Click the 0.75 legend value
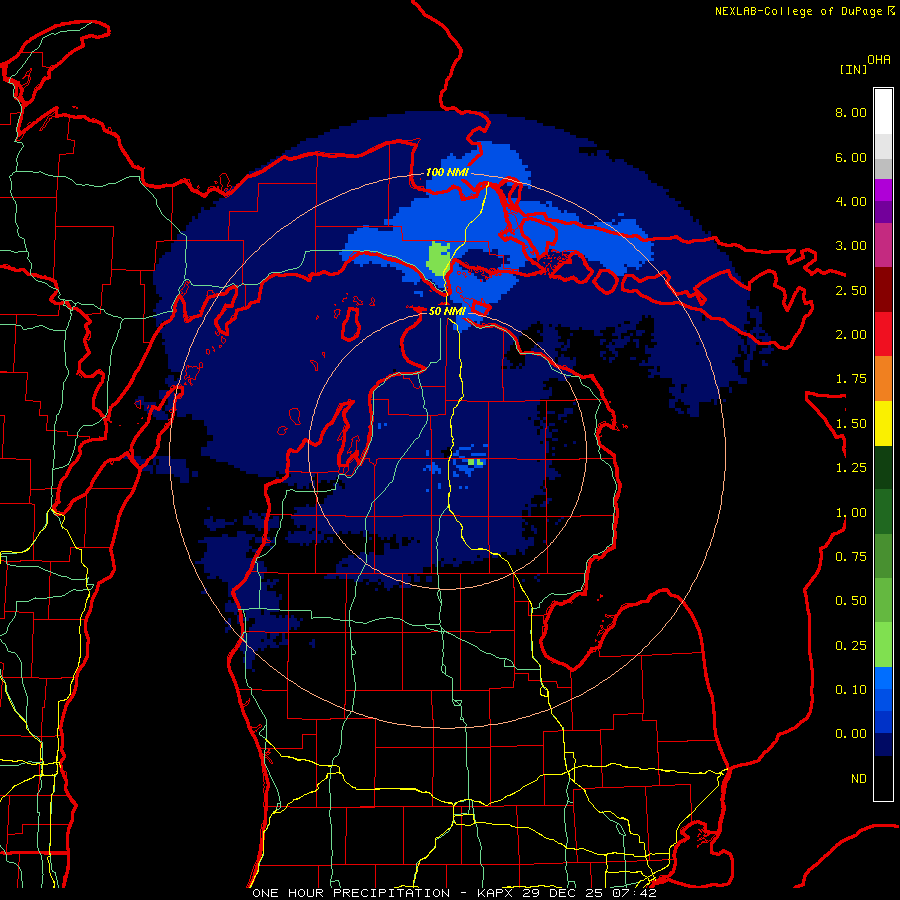 [x=851, y=557]
